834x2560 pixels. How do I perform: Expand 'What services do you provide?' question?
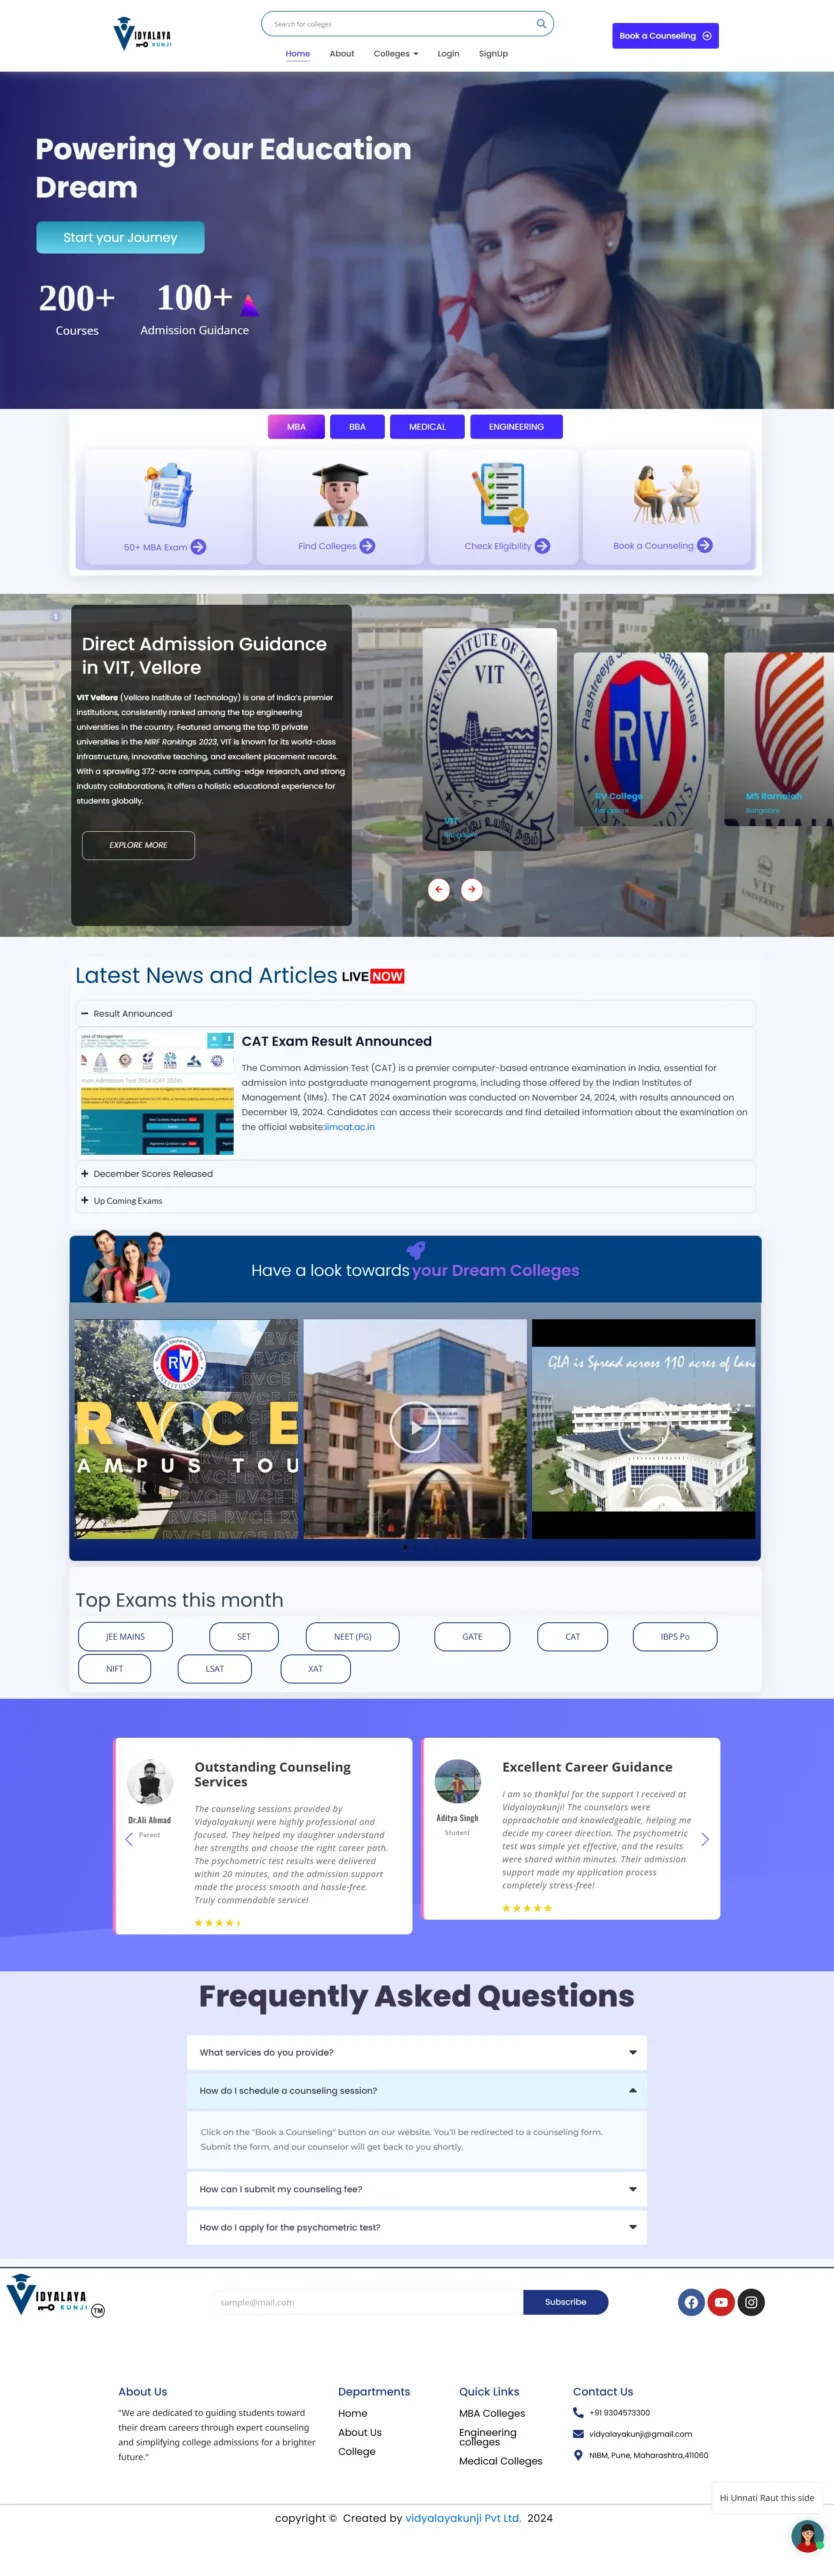coord(416,2052)
